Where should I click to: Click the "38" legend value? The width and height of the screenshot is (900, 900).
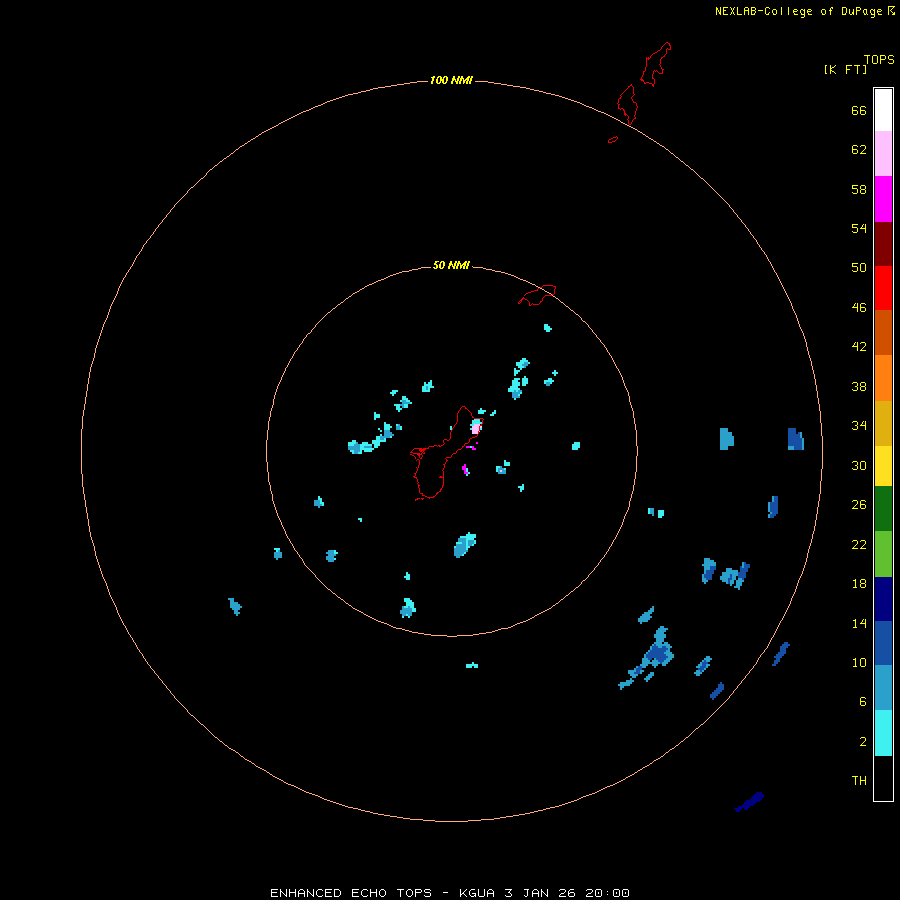859,387
